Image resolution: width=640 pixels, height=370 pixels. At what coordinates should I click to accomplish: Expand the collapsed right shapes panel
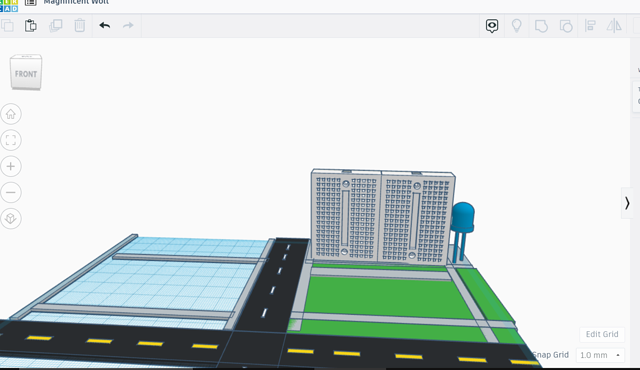point(627,203)
